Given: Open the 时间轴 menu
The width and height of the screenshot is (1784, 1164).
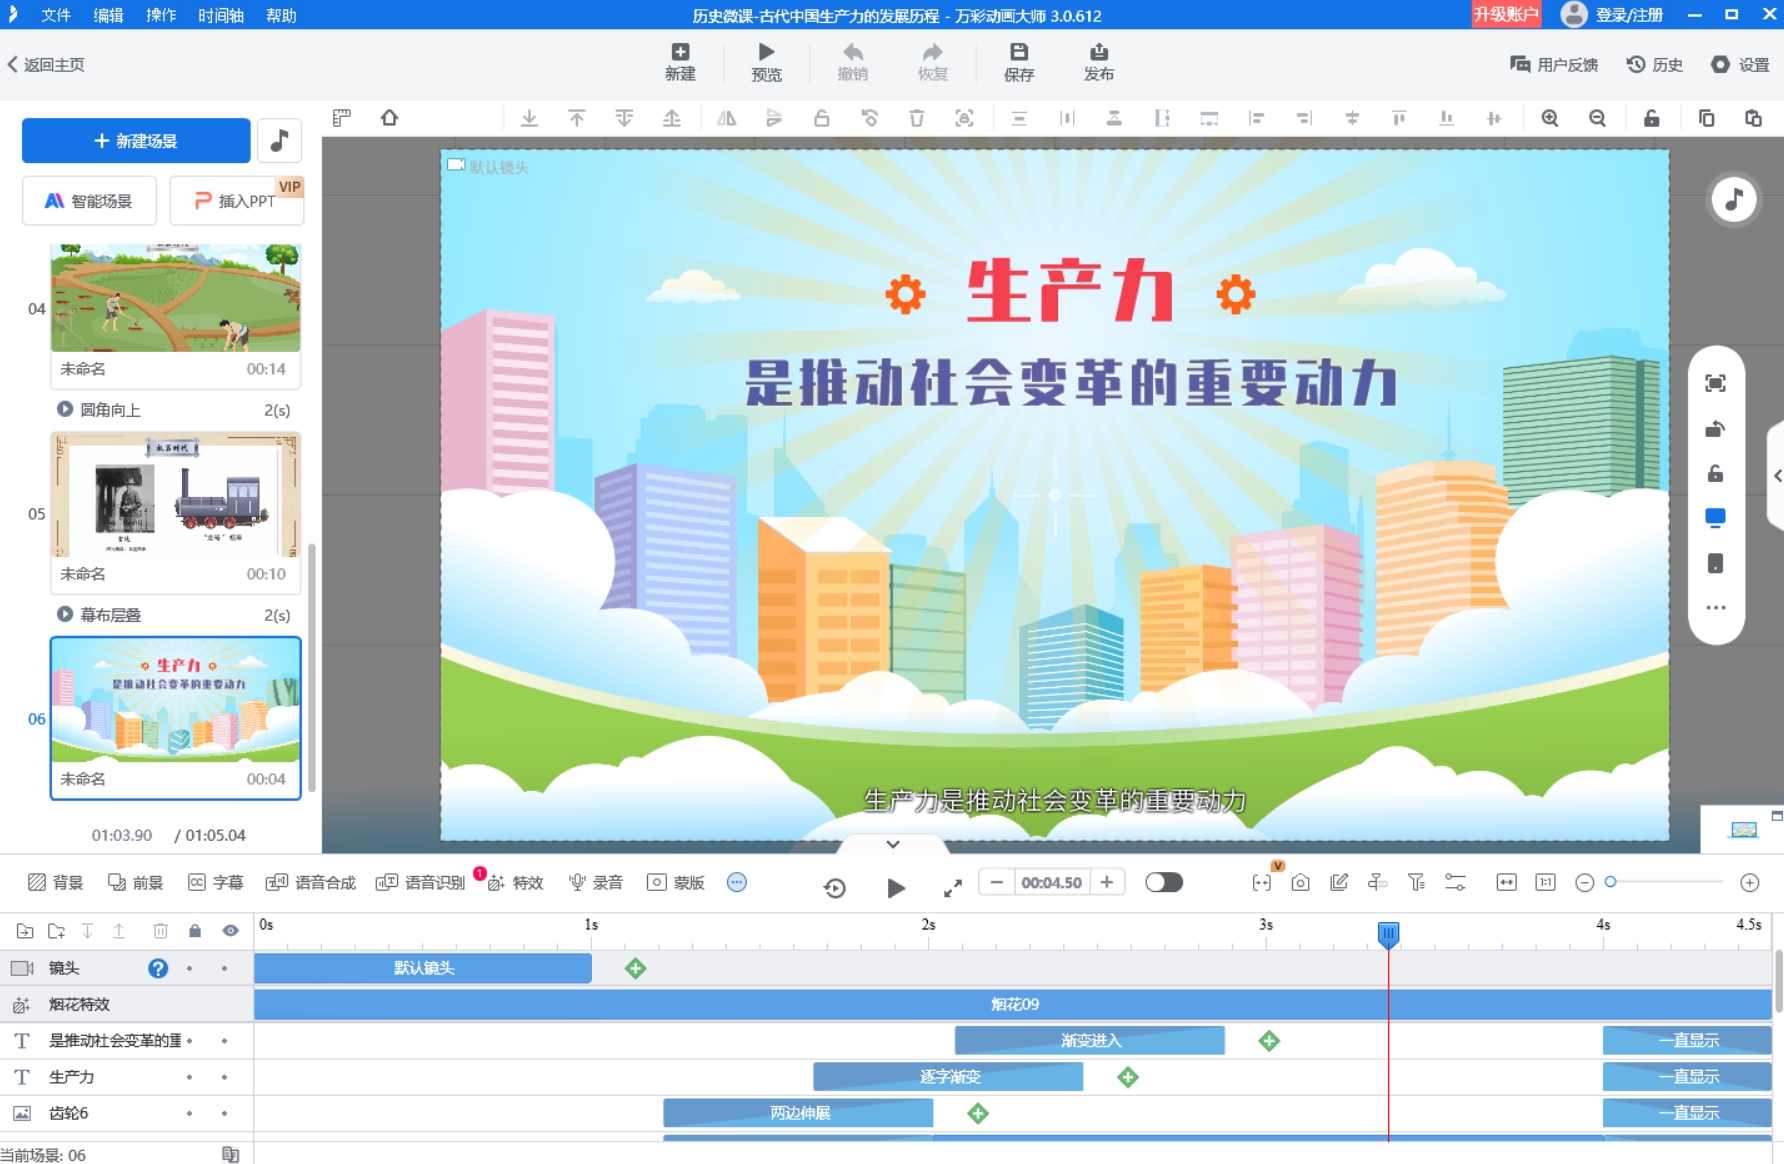Looking at the screenshot, I should coord(220,15).
